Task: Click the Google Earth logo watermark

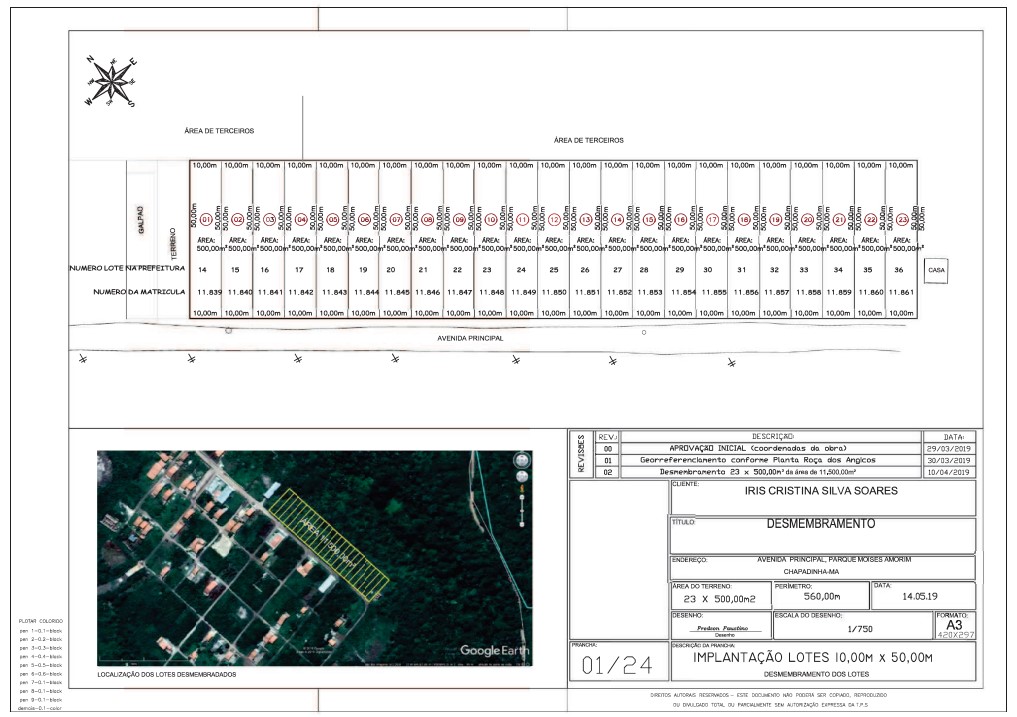Action: tap(495, 651)
